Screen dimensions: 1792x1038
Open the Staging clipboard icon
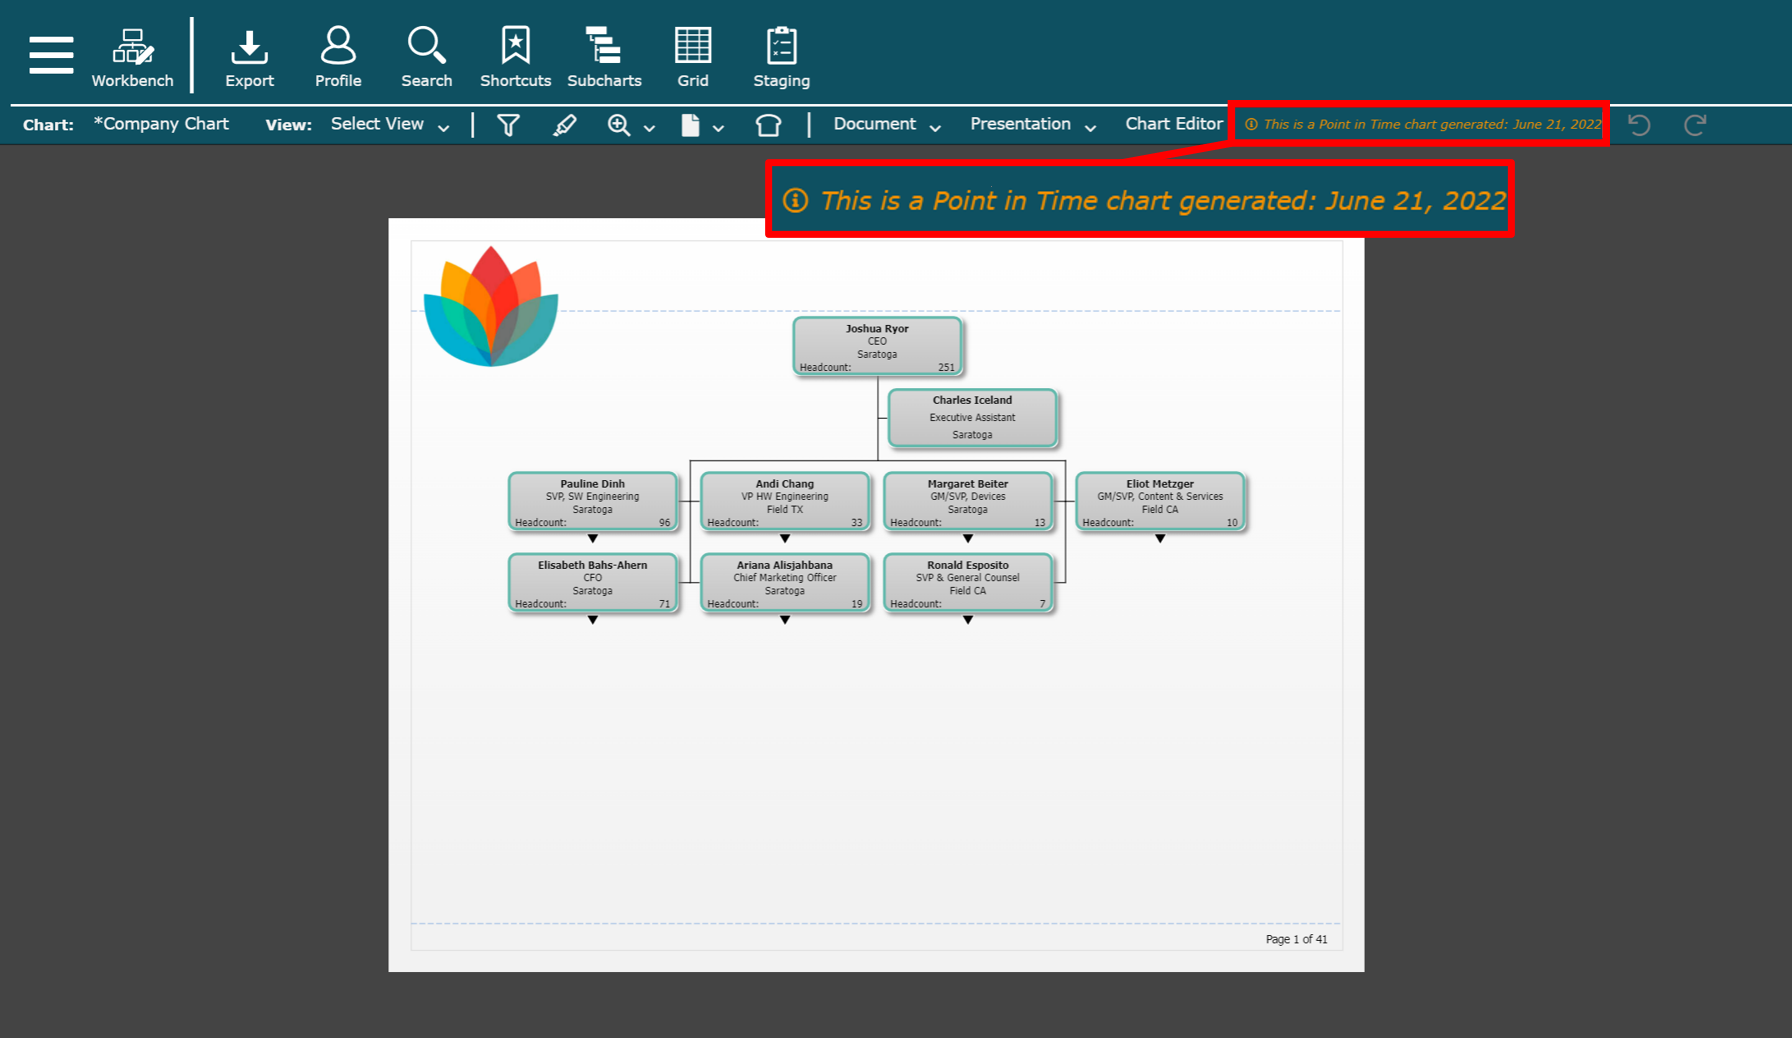(781, 57)
